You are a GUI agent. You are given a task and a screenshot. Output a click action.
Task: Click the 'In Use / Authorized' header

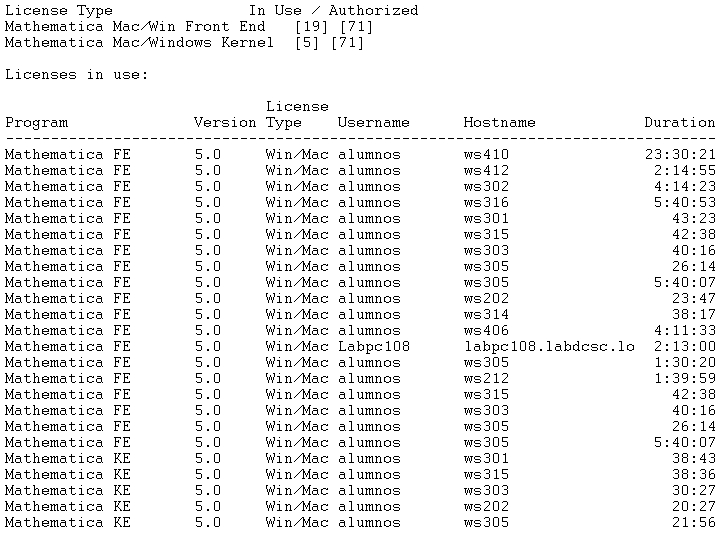(x=333, y=11)
